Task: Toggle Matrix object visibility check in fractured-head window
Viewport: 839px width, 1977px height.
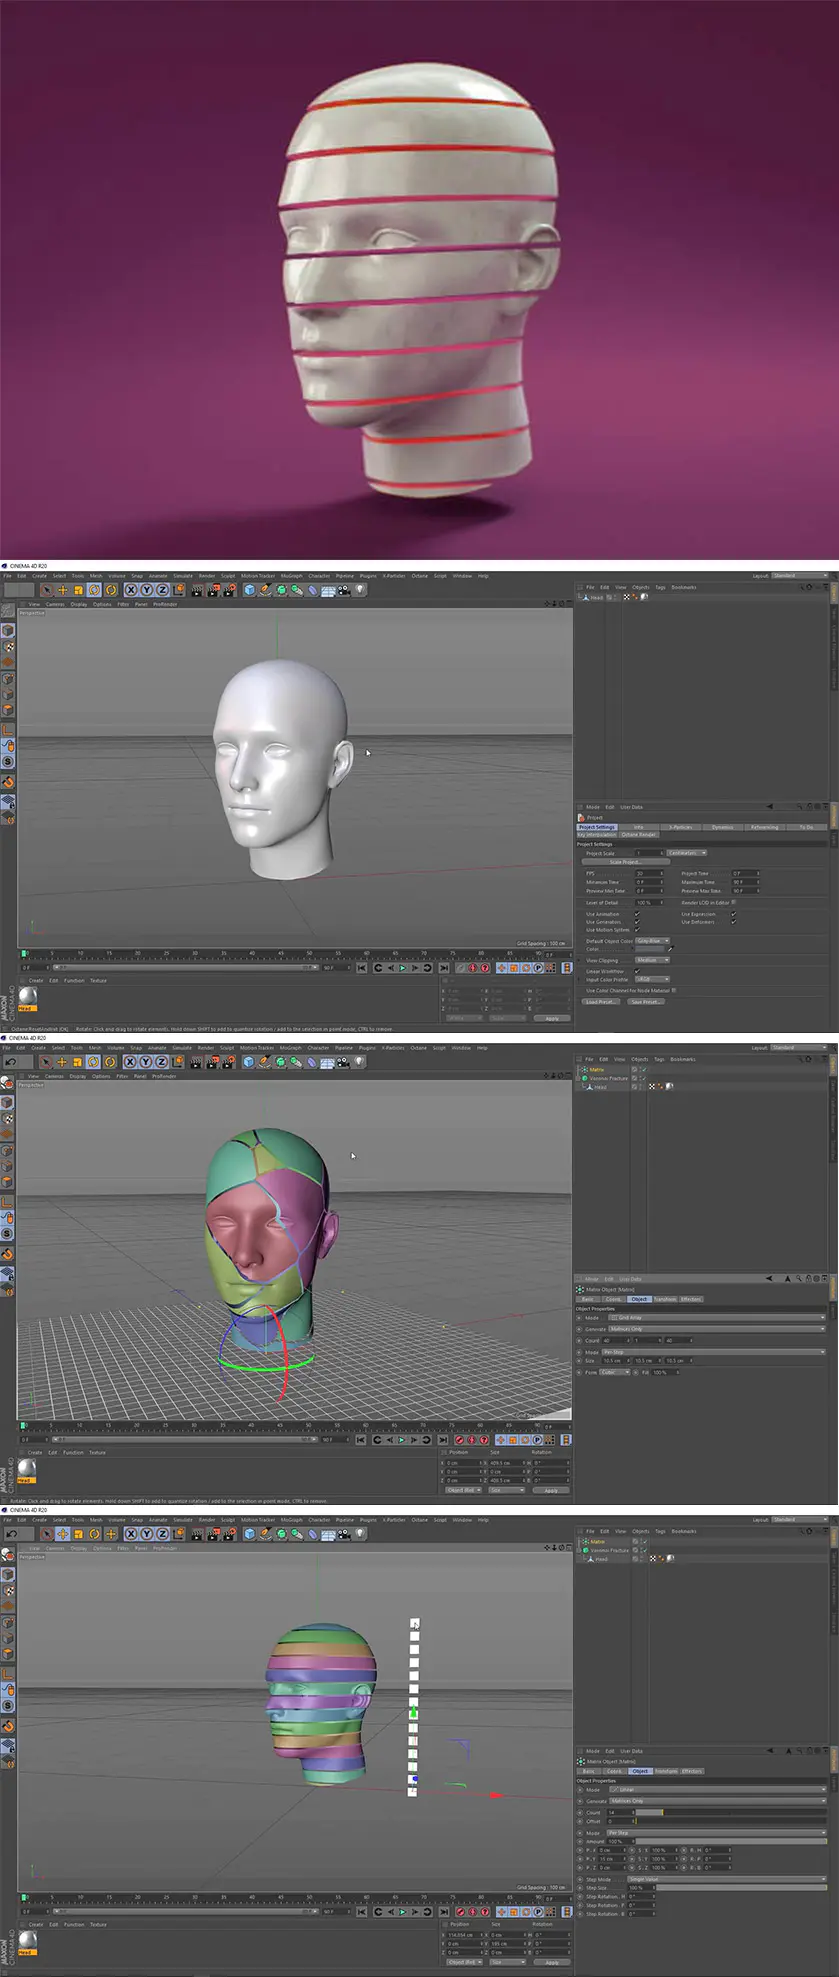Action: click(x=644, y=1069)
